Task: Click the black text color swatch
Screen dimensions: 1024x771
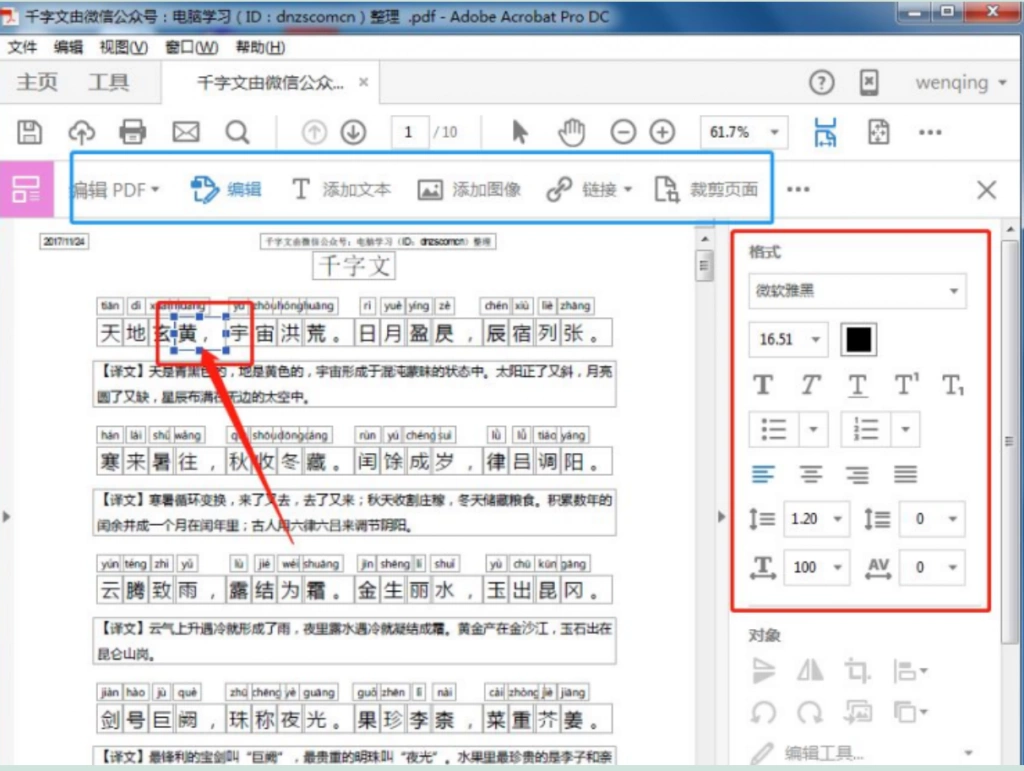Action: point(858,339)
